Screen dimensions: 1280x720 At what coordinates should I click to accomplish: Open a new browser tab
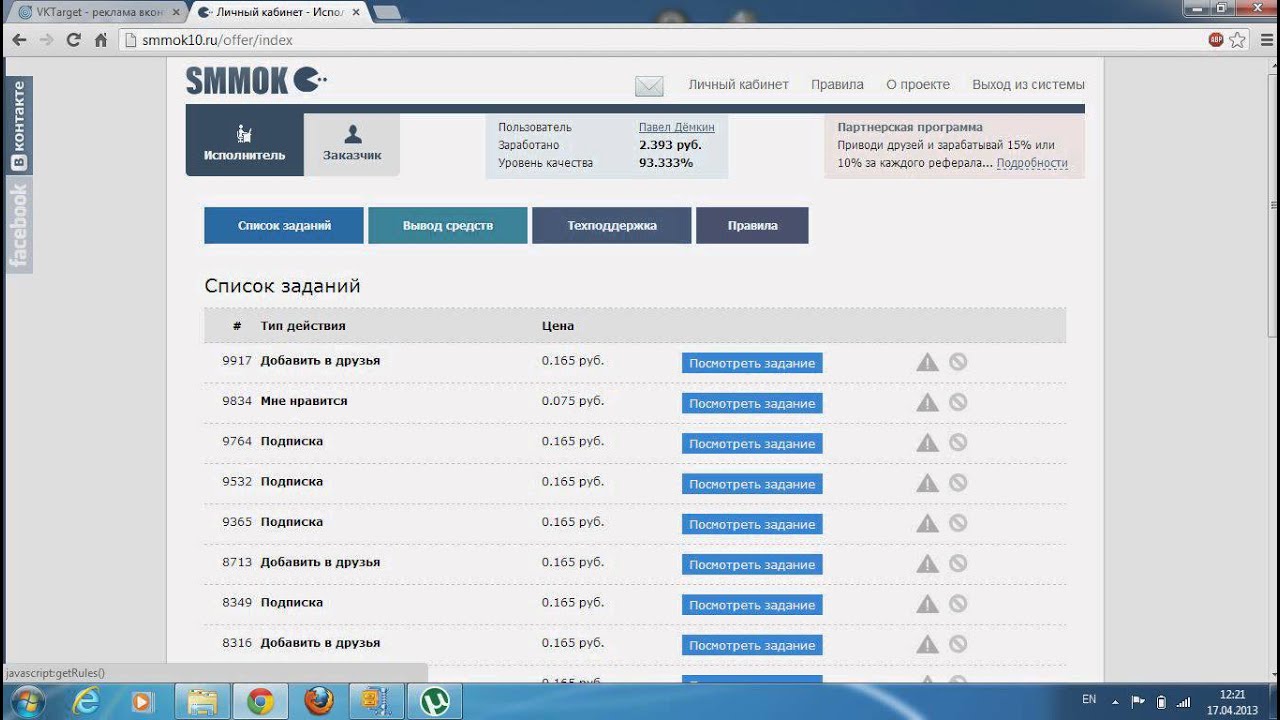(386, 12)
